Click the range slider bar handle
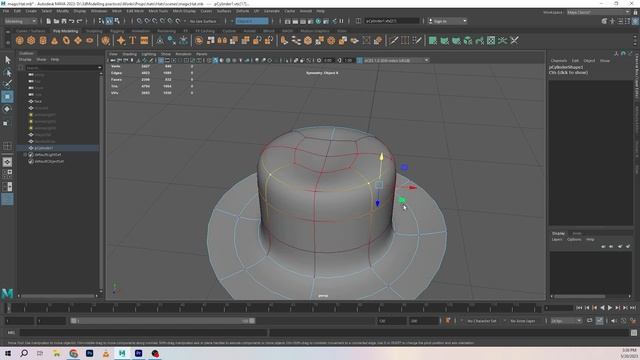This screenshot has width=640, height=360. click(x=162, y=321)
